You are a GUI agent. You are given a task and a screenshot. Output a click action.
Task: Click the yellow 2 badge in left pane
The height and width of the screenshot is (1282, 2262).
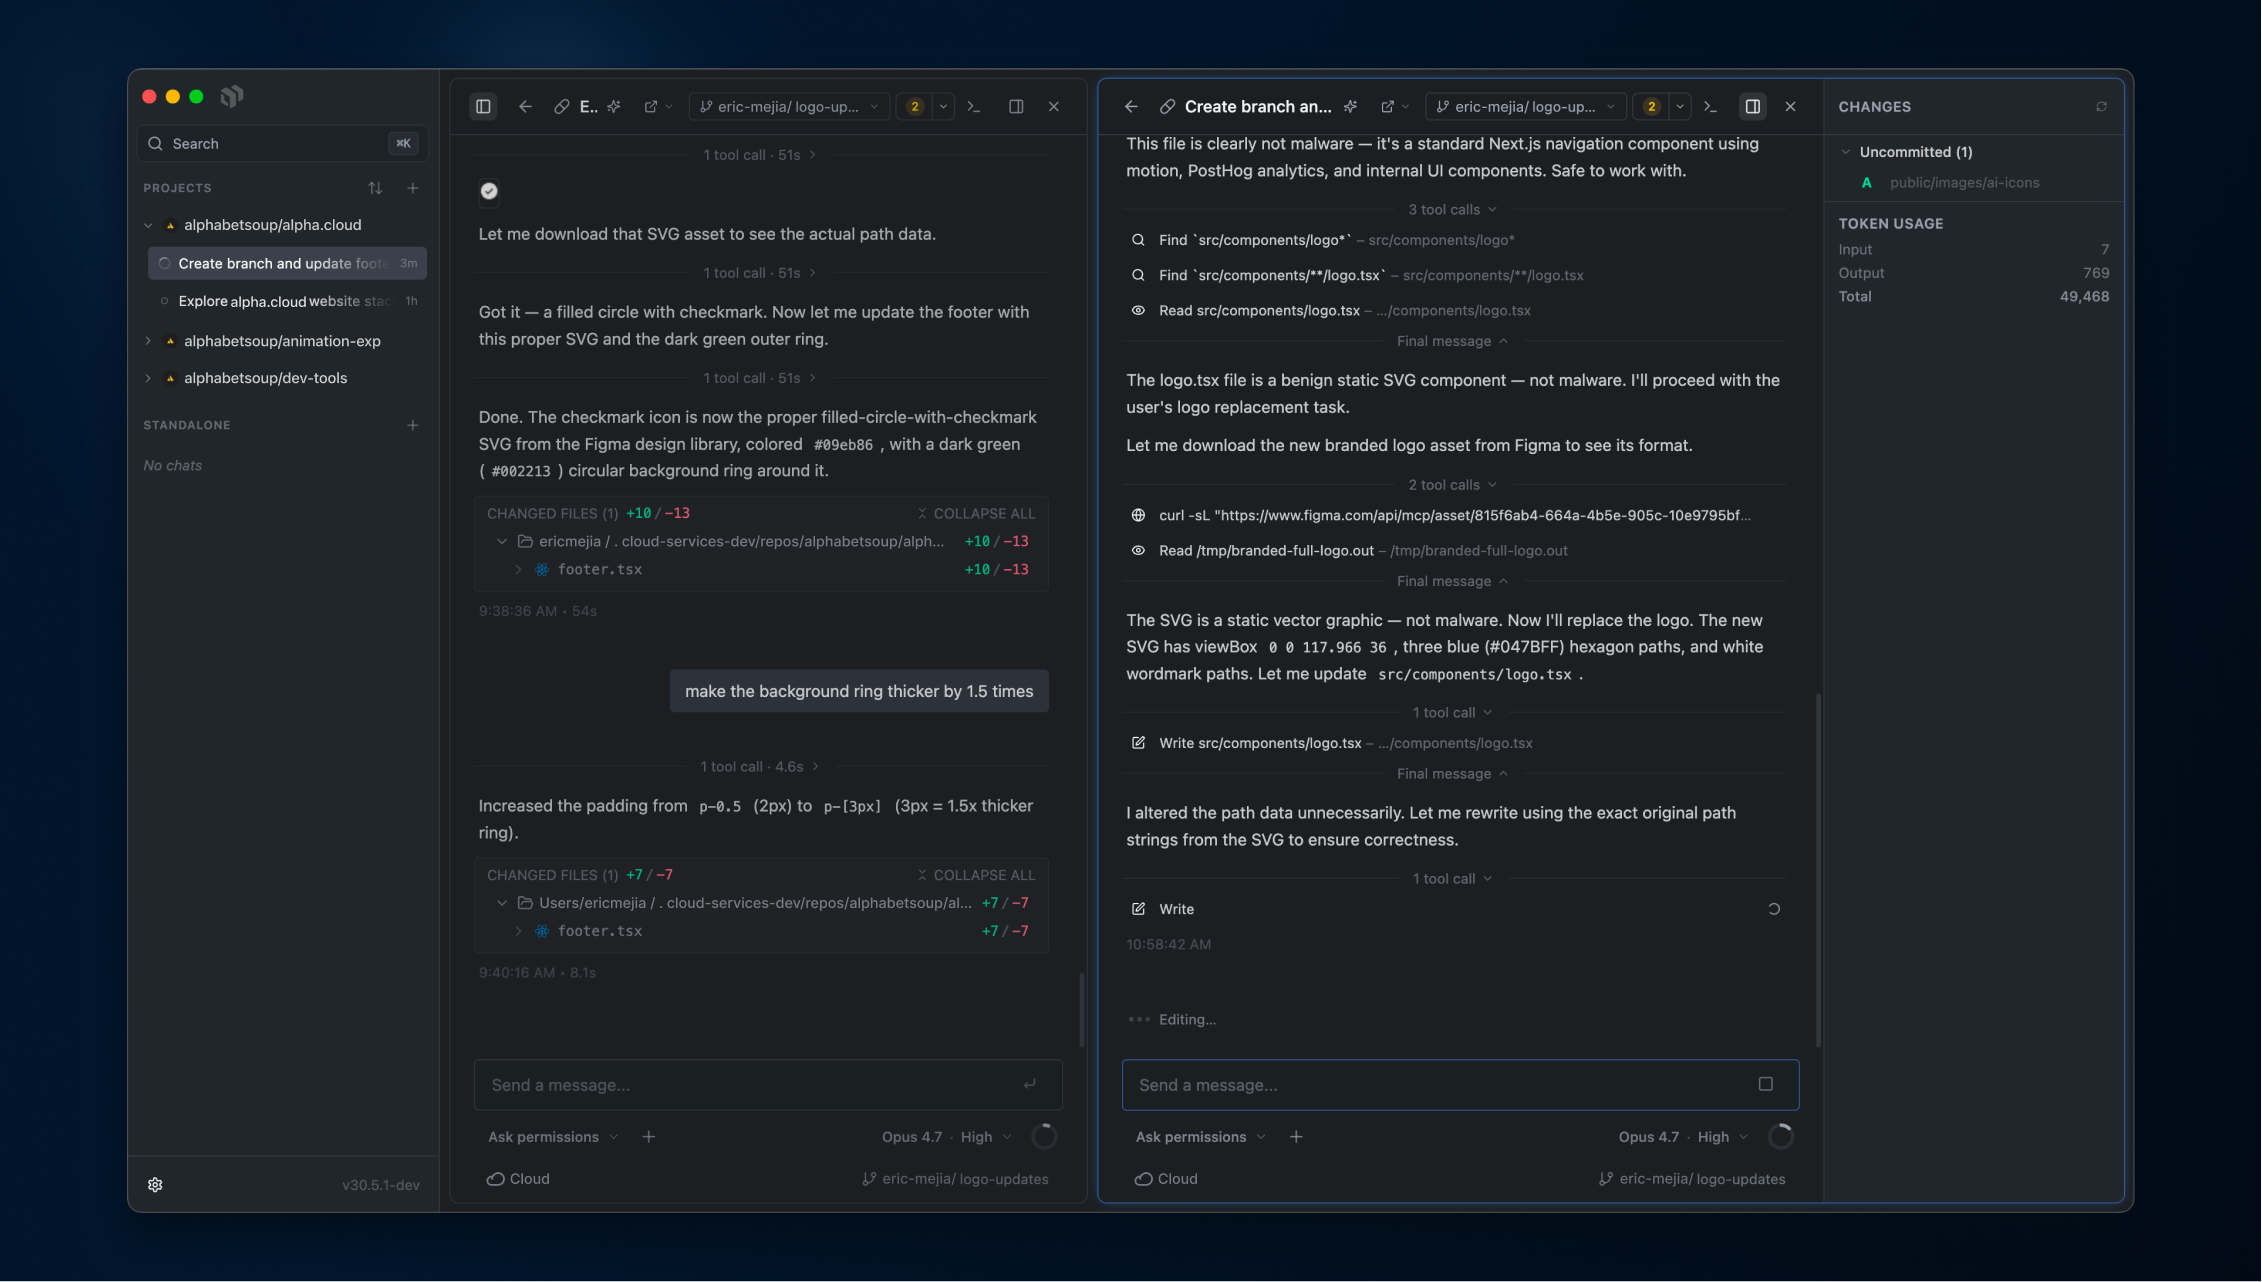(x=914, y=107)
